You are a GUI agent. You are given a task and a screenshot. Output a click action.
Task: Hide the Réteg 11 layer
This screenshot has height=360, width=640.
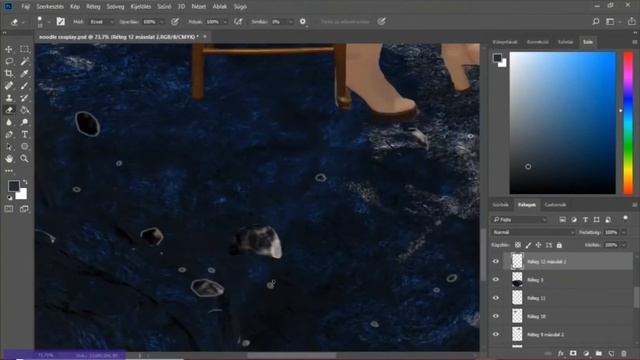[496, 298]
